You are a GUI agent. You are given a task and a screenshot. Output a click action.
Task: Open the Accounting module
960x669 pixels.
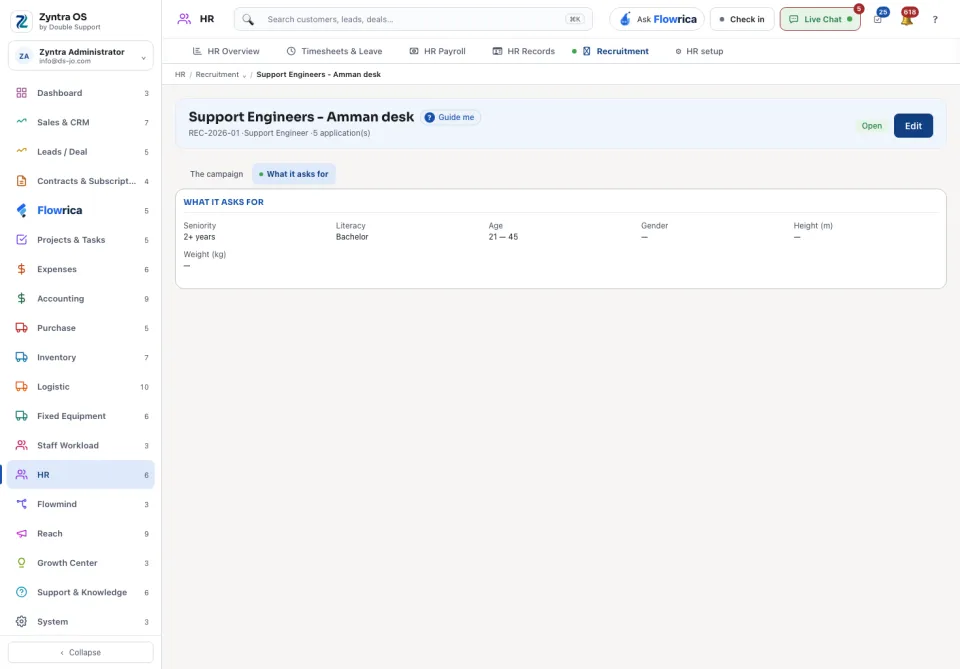pos(81,299)
